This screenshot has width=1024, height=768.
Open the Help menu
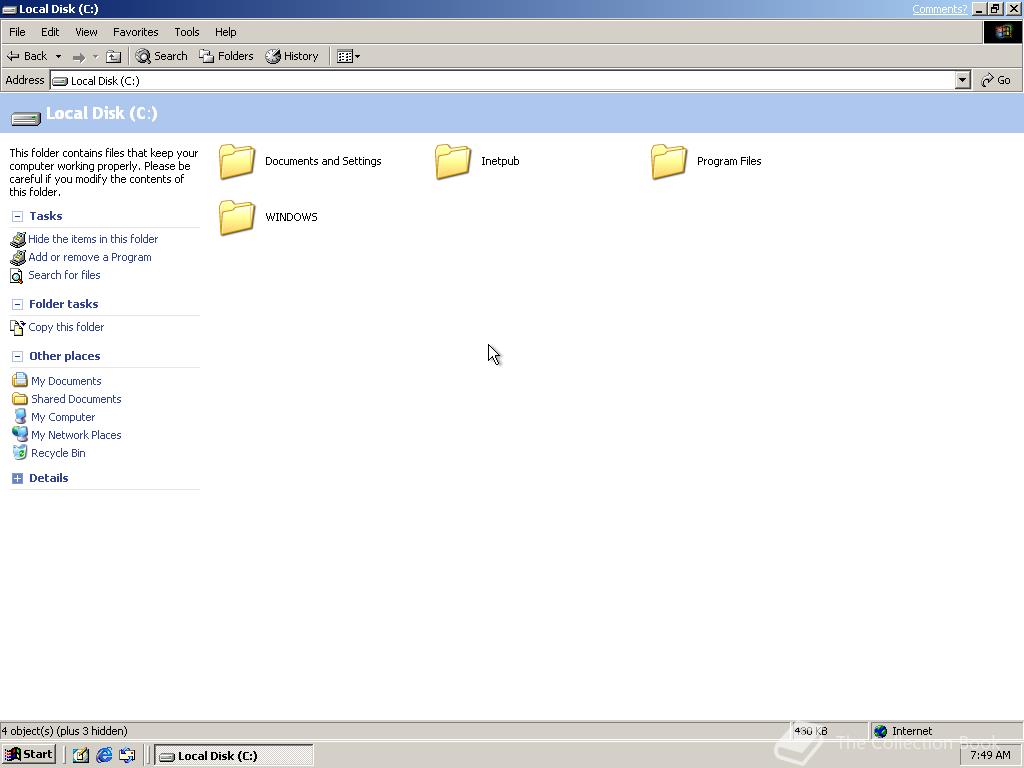click(x=225, y=32)
